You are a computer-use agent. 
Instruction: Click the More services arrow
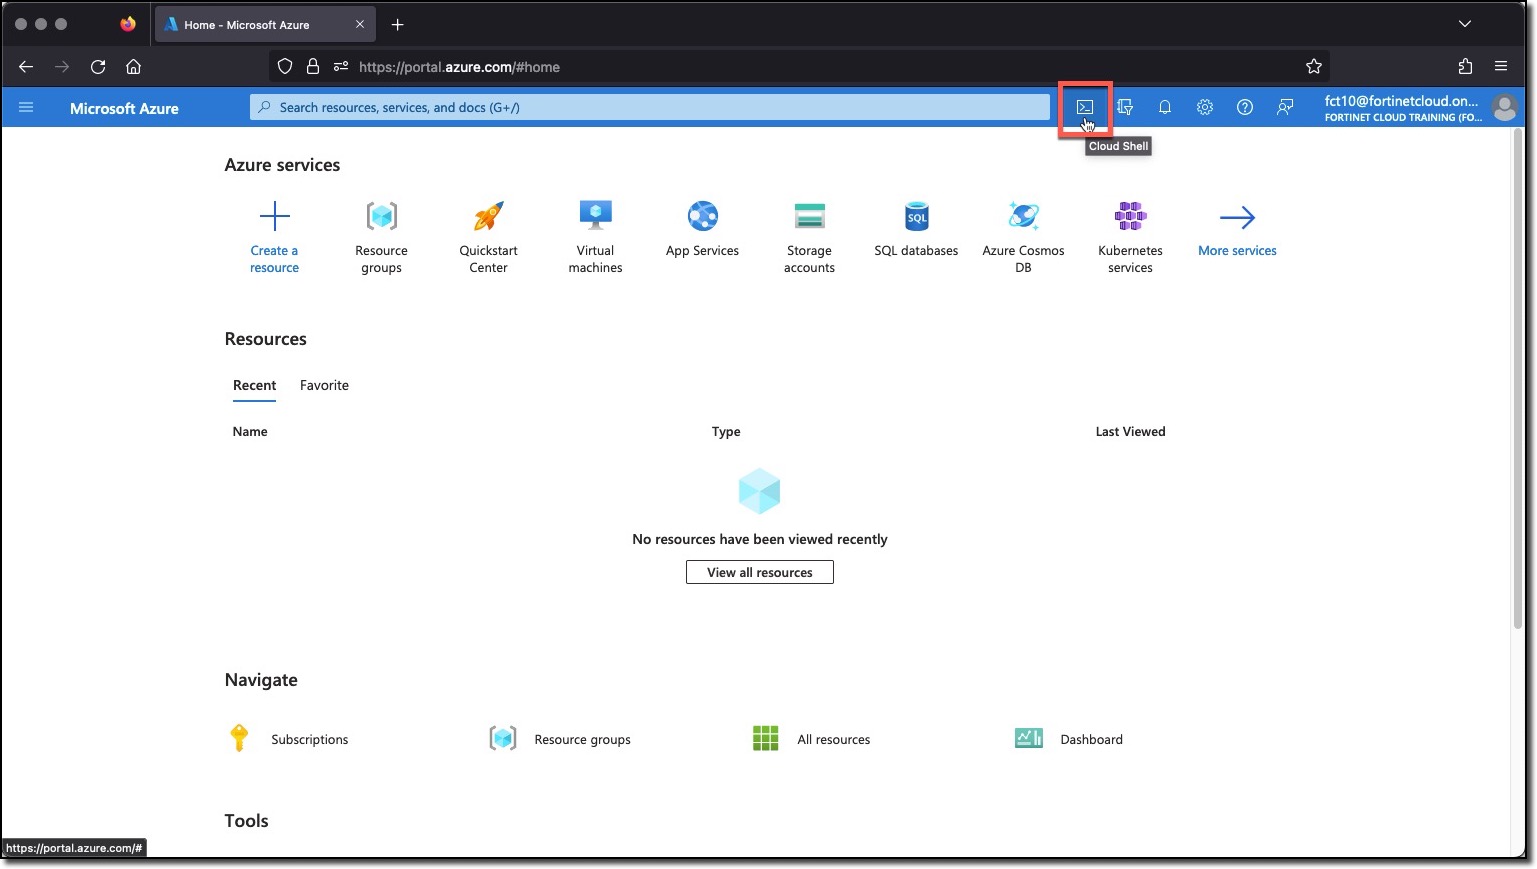point(1237,217)
